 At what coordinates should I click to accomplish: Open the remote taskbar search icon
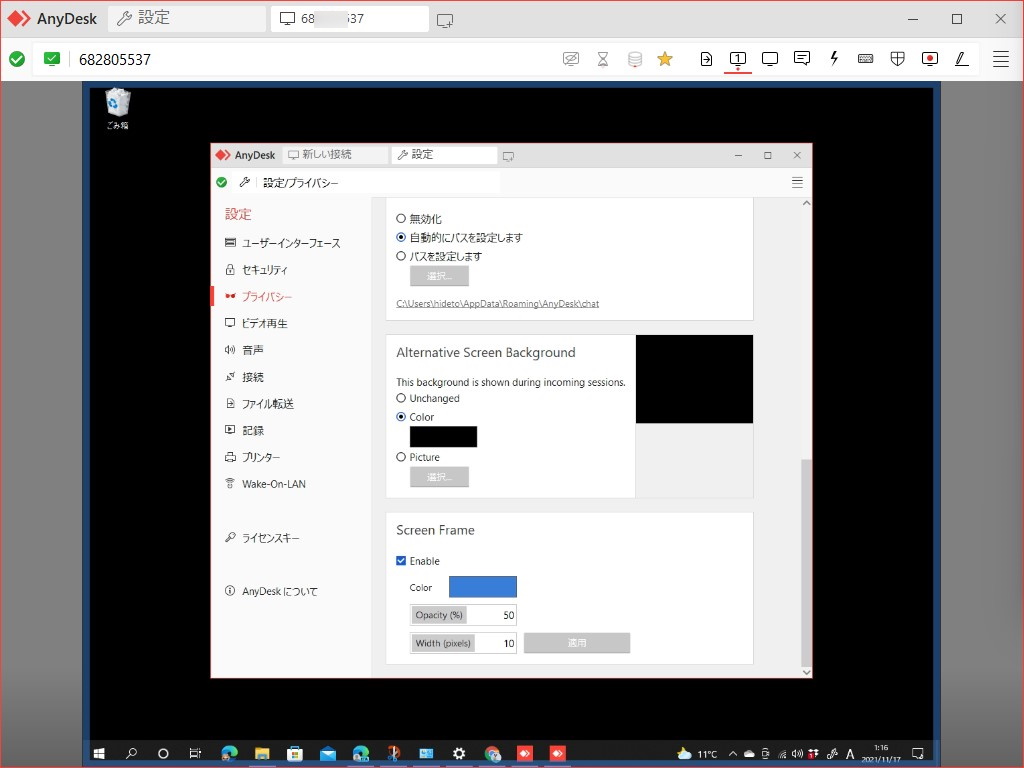[131, 754]
